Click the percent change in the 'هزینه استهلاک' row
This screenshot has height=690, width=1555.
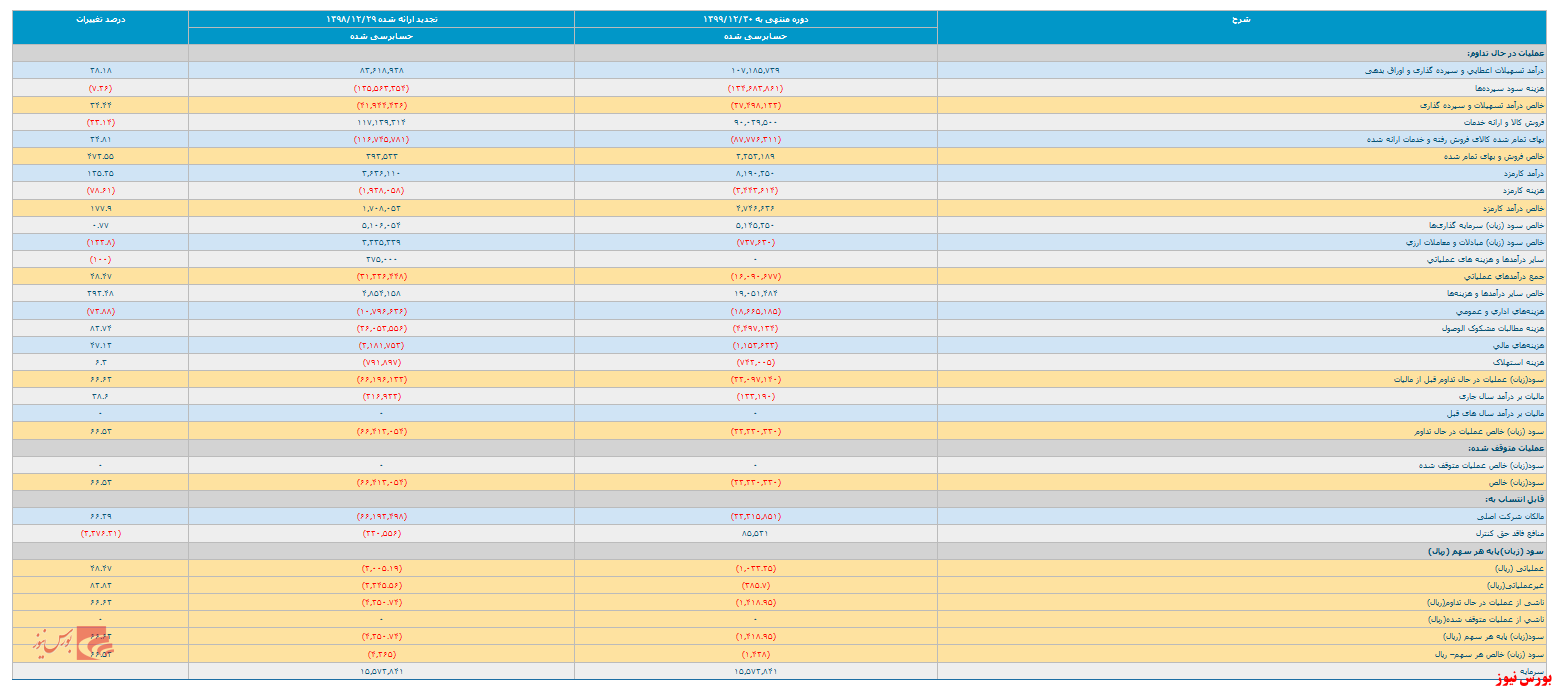[x=100, y=362]
